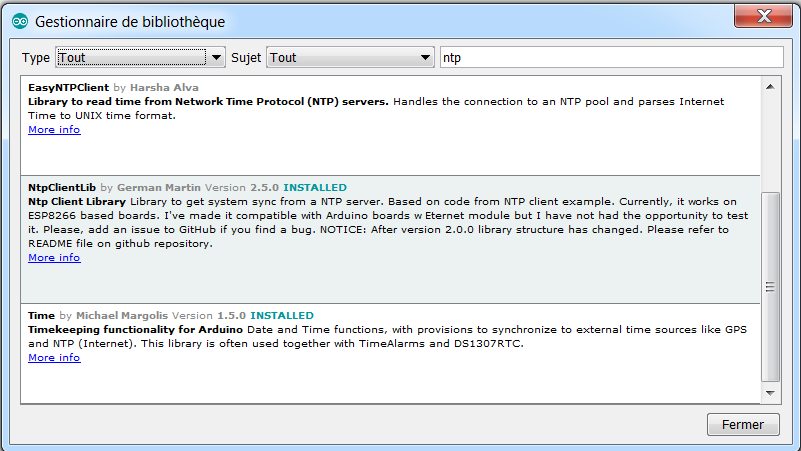801x451 pixels.
Task: Click scrollbar track above the thumb
Action: pos(770,140)
